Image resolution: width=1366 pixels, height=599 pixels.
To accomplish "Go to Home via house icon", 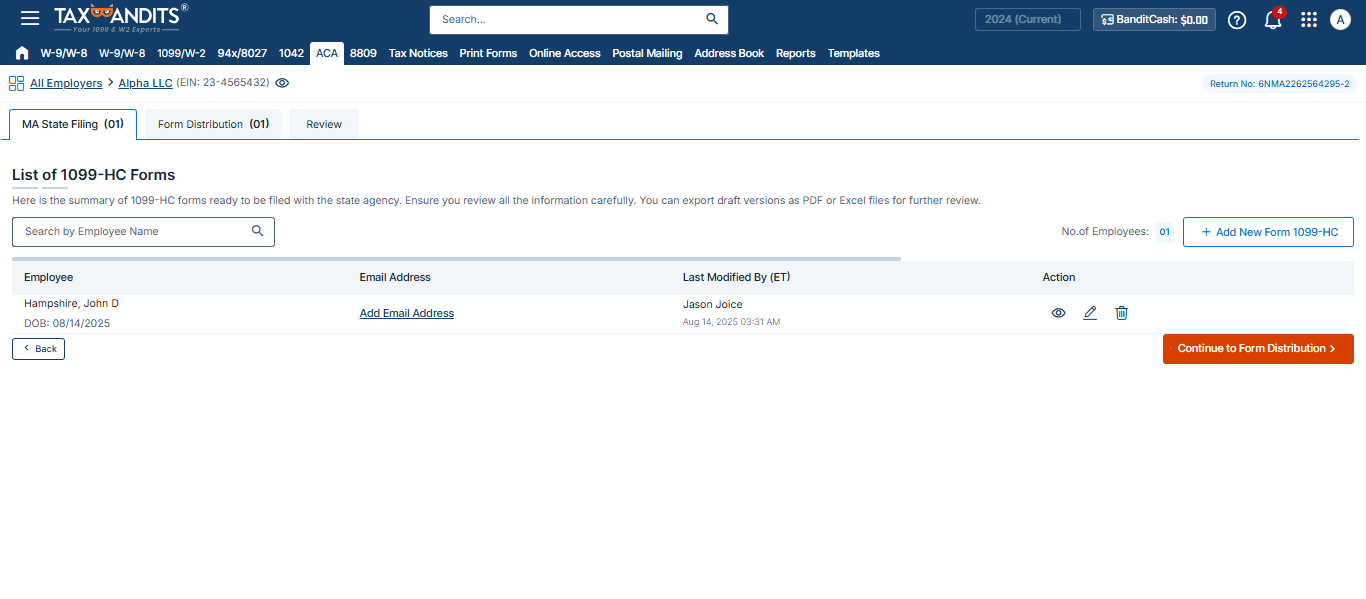I will point(22,53).
